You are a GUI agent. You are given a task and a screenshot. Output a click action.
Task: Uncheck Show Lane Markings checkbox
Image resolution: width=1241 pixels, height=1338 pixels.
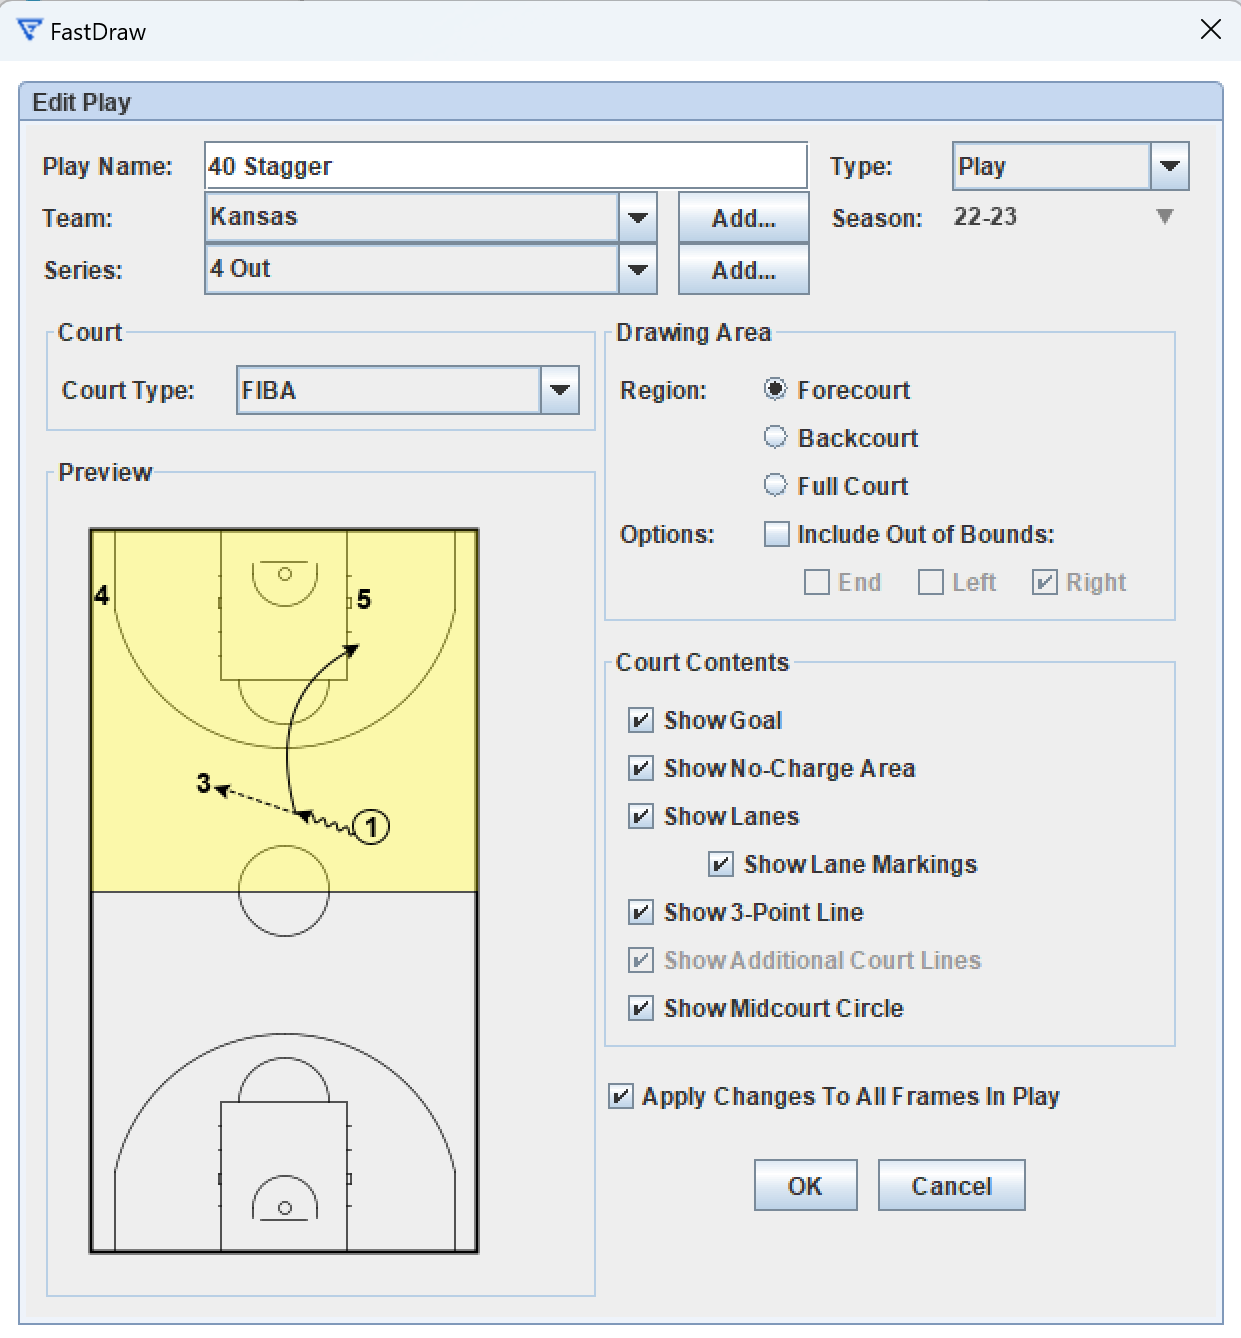[721, 864]
